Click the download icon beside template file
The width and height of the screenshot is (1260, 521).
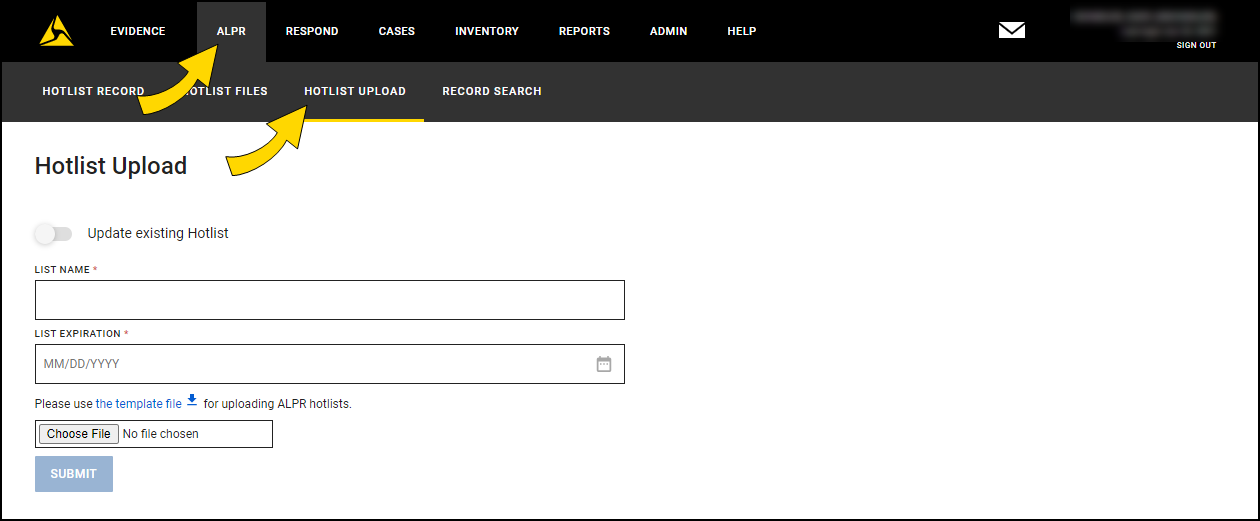192,402
